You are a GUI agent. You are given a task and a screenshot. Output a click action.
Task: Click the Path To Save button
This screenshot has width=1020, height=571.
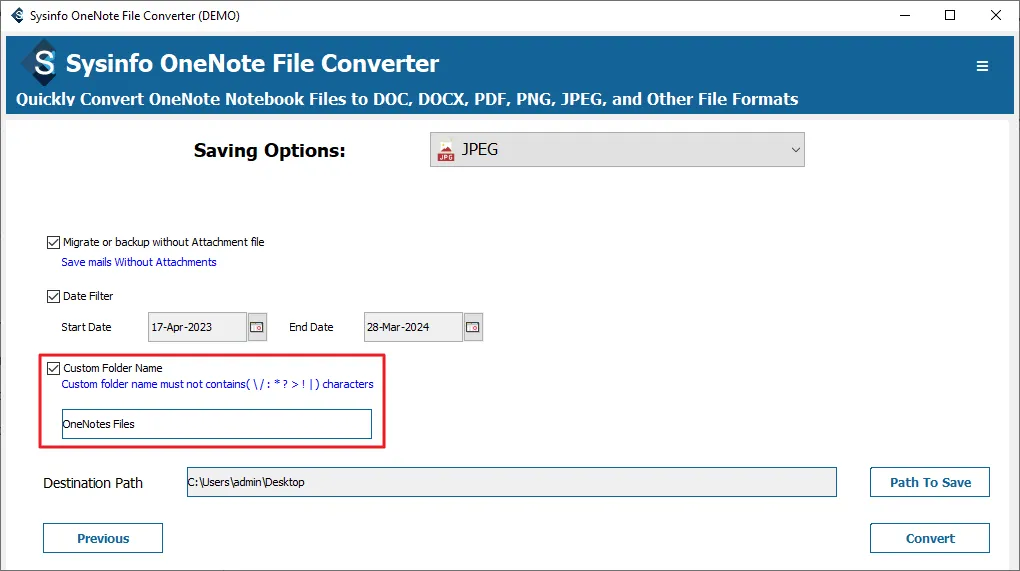(930, 482)
